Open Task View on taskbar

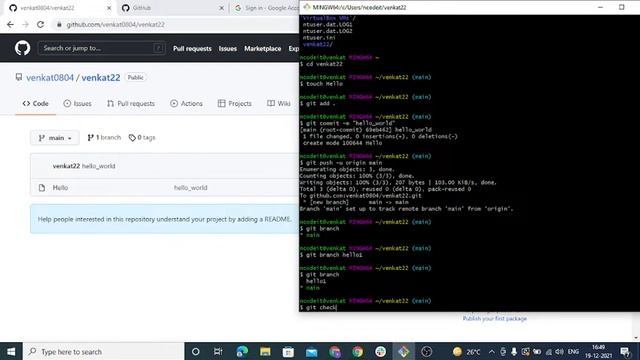[218, 351]
